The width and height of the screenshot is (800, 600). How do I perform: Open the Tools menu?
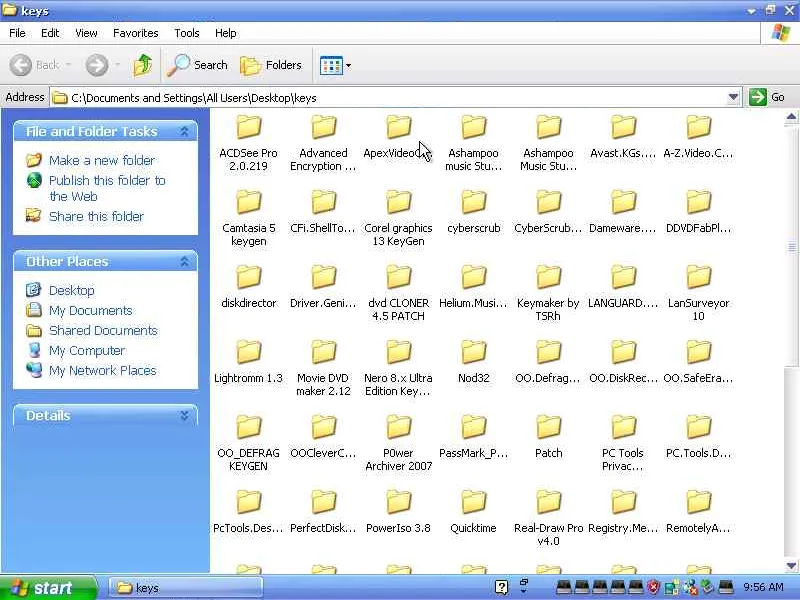coord(187,33)
